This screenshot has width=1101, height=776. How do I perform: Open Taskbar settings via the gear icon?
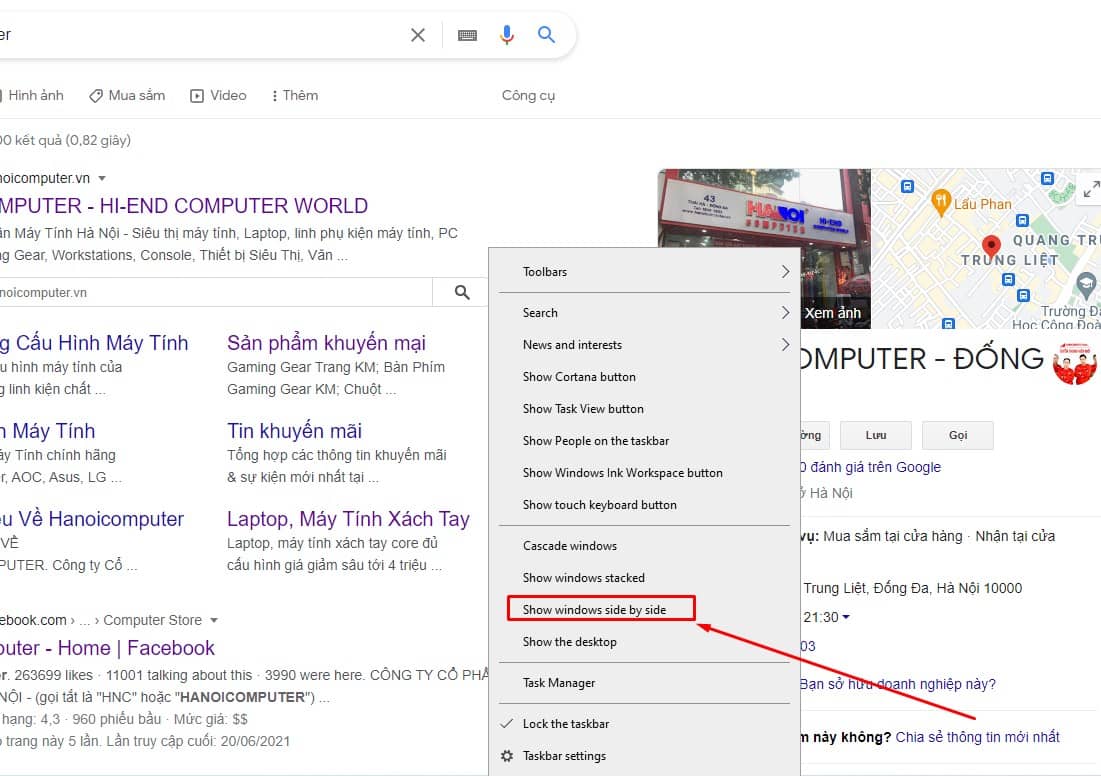(507, 756)
